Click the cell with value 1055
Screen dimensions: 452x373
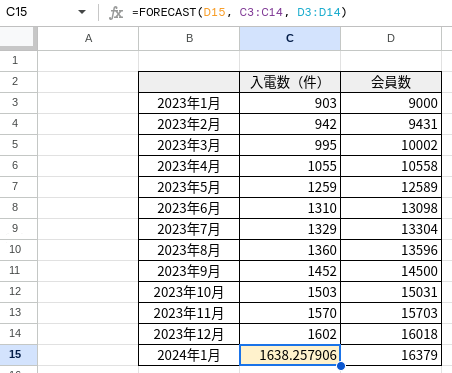coord(290,166)
